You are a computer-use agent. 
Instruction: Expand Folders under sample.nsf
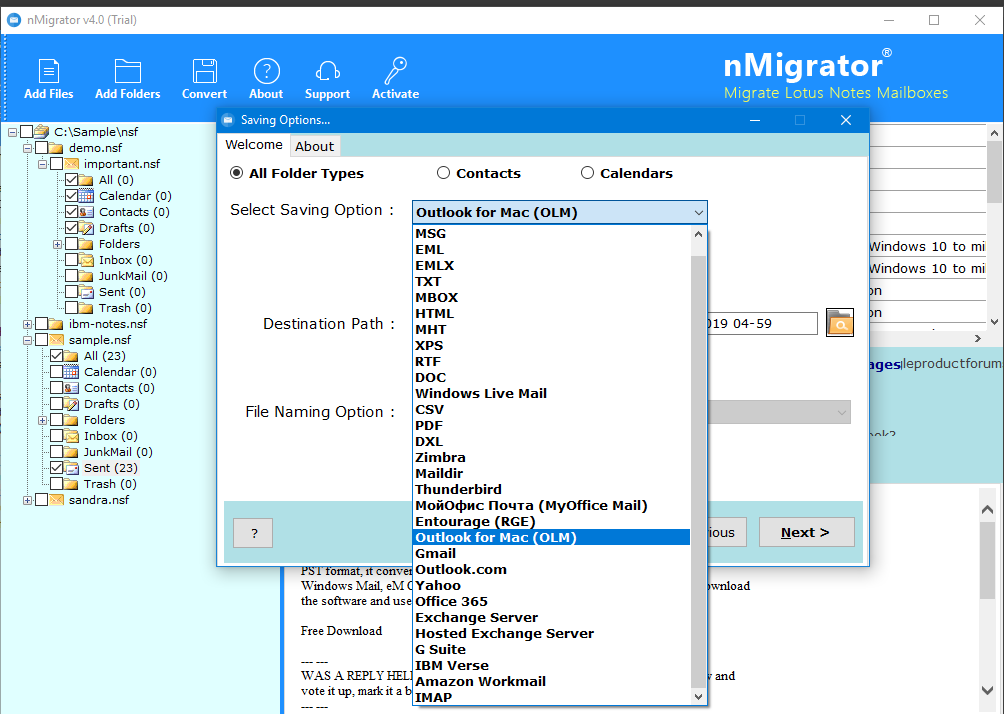(x=42, y=420)
